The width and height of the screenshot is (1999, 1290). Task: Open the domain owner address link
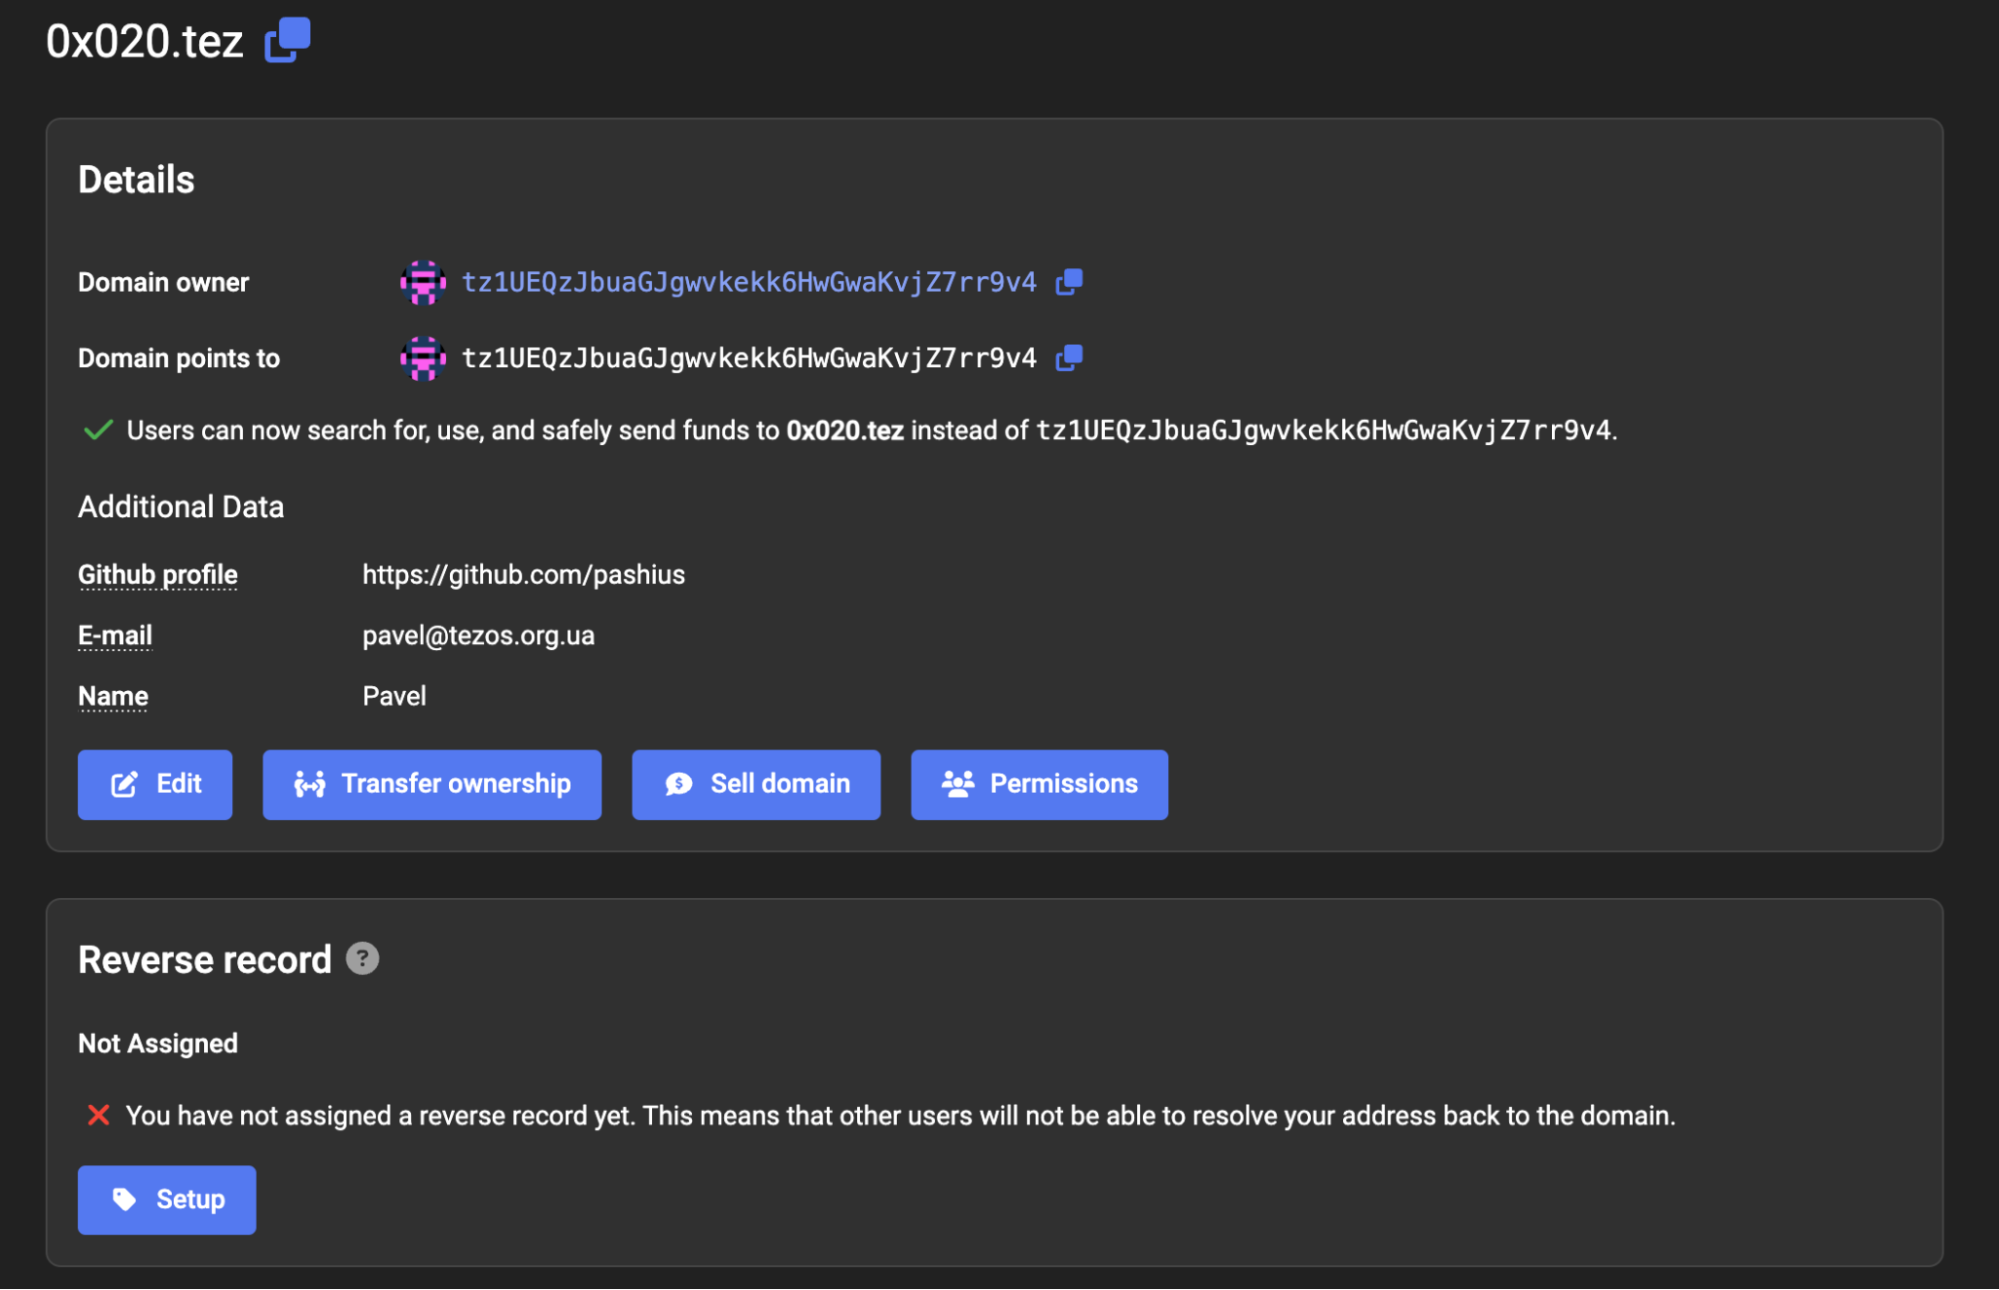[748, 282]
